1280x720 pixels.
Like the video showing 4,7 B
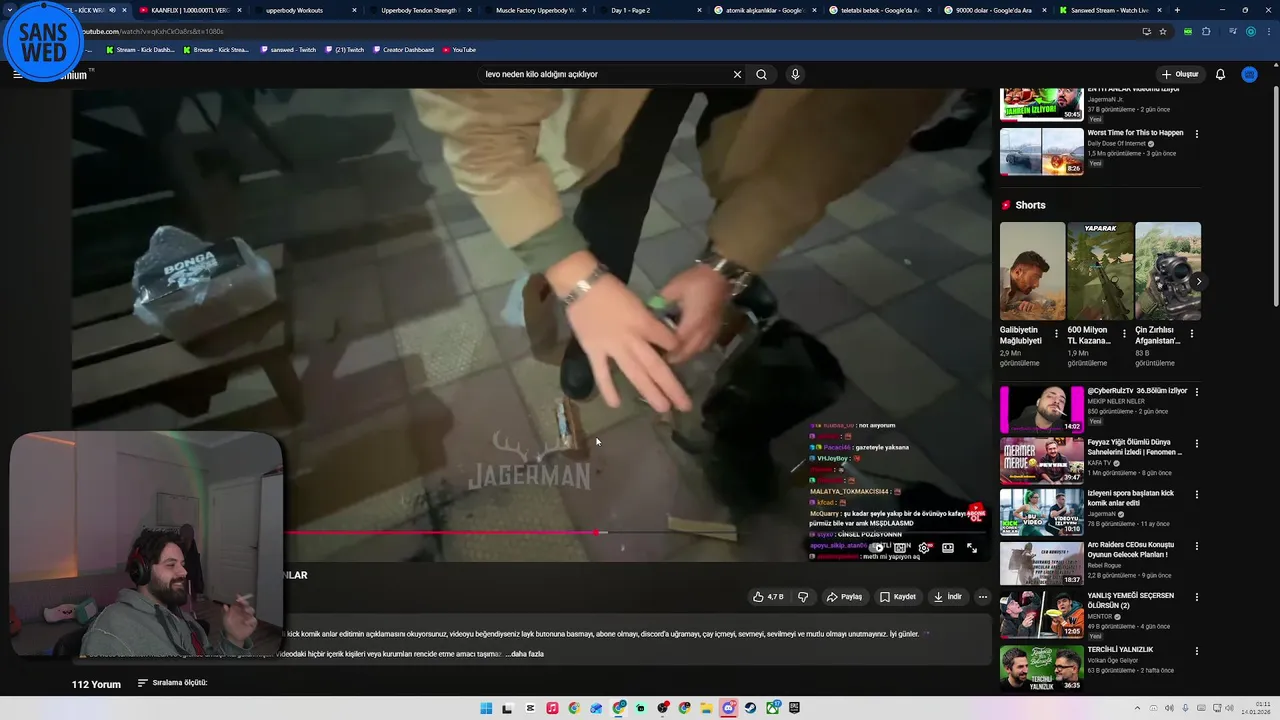point(768,597)
